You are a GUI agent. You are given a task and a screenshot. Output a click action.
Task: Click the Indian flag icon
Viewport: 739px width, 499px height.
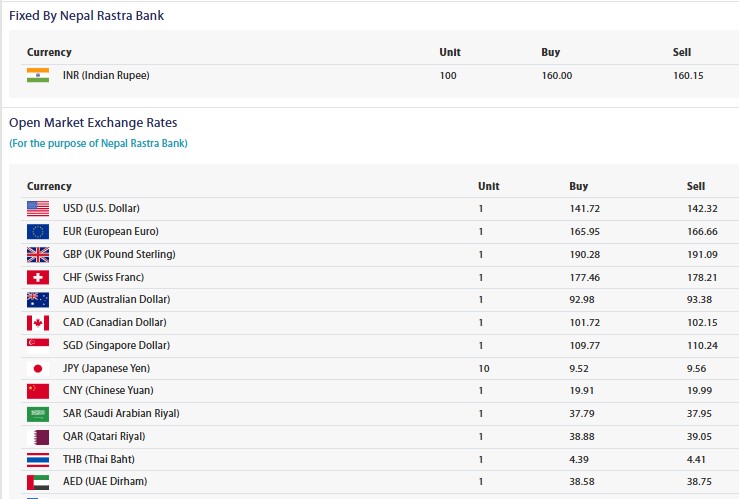click(x=38, y=75)
